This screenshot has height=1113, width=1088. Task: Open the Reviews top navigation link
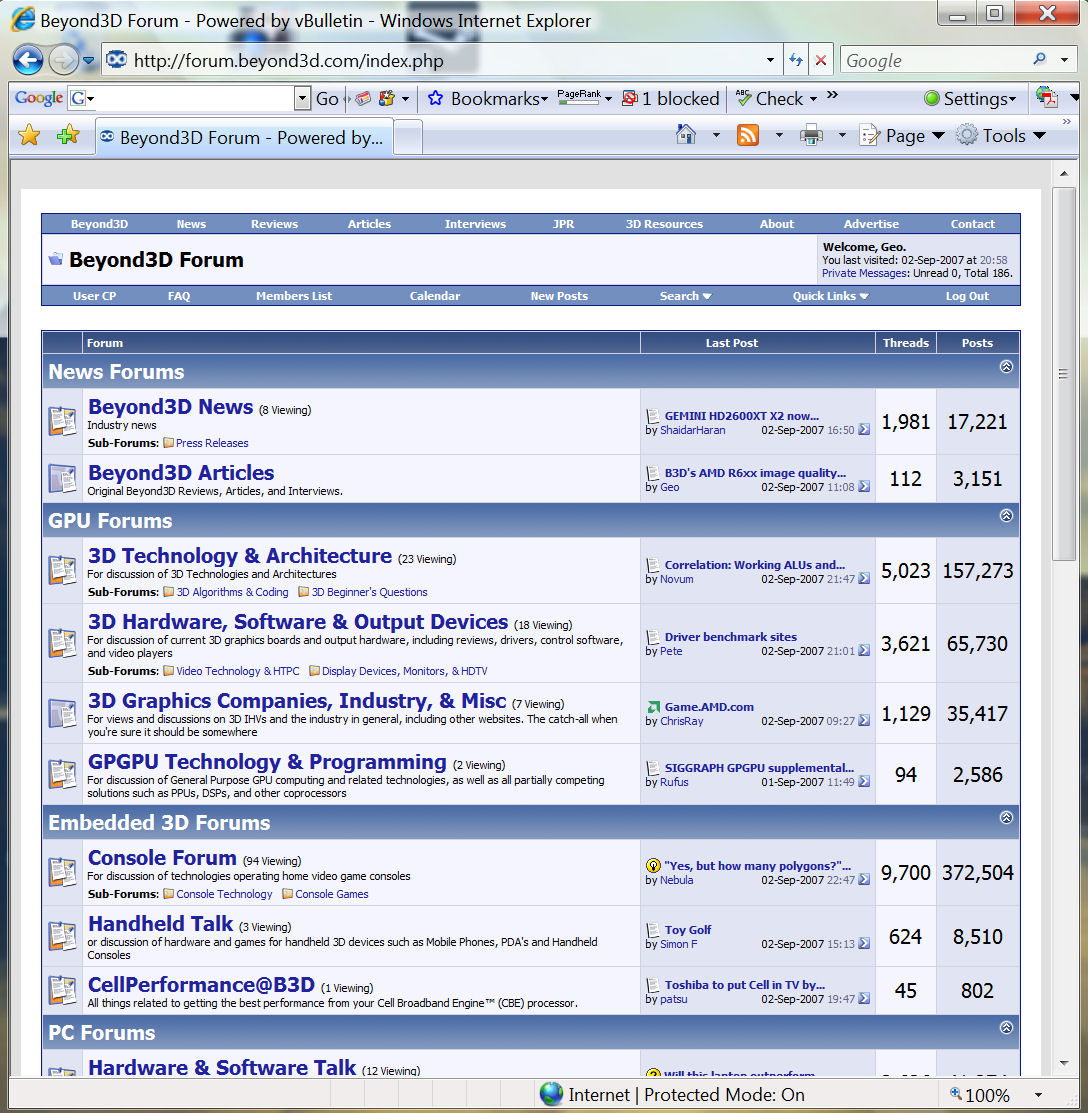[x=274, y=224]
